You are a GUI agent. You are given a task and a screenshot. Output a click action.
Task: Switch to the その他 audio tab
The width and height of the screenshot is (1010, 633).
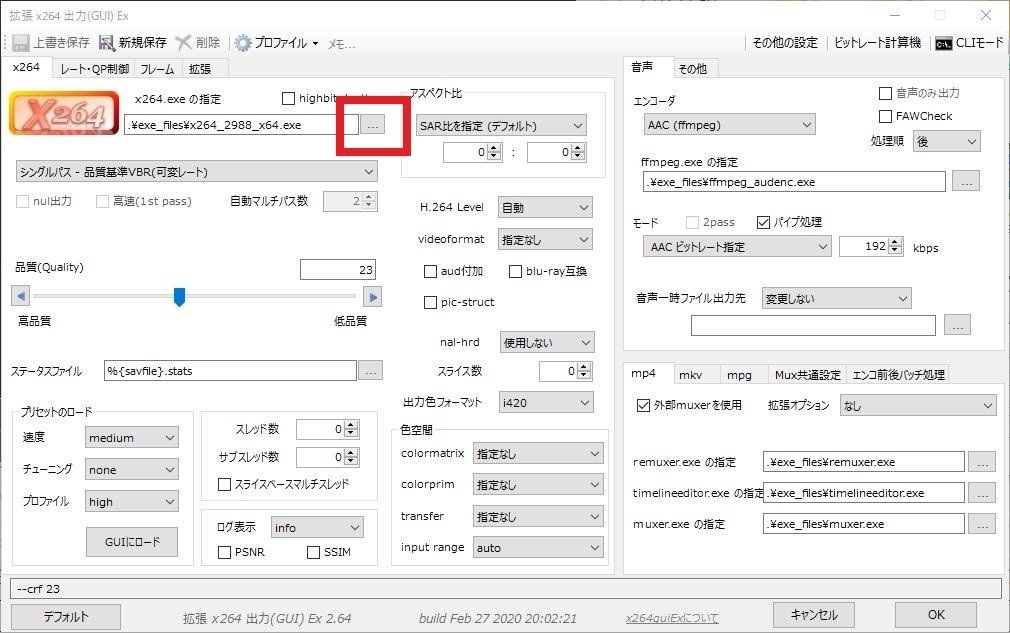pos(694,67)
